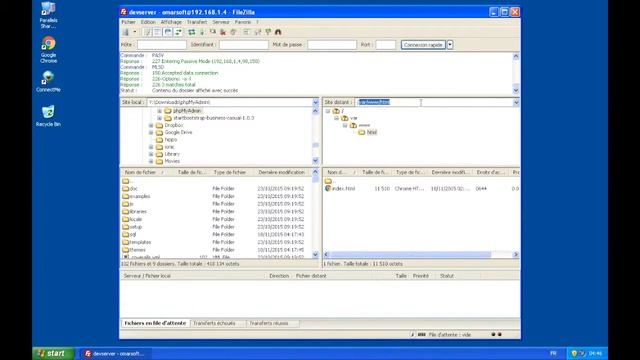Open the ? help menu
The height and width of the screenshot is (360, 640).
[x=257, y=22]
